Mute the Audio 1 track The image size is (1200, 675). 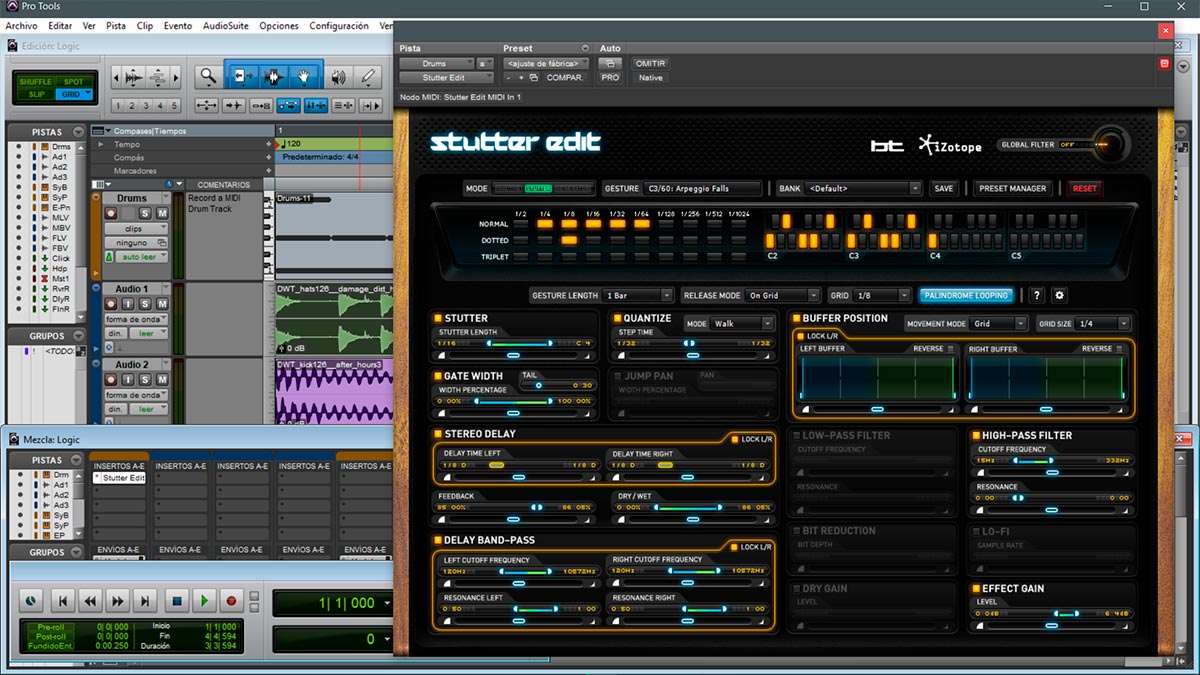point(161,304)
